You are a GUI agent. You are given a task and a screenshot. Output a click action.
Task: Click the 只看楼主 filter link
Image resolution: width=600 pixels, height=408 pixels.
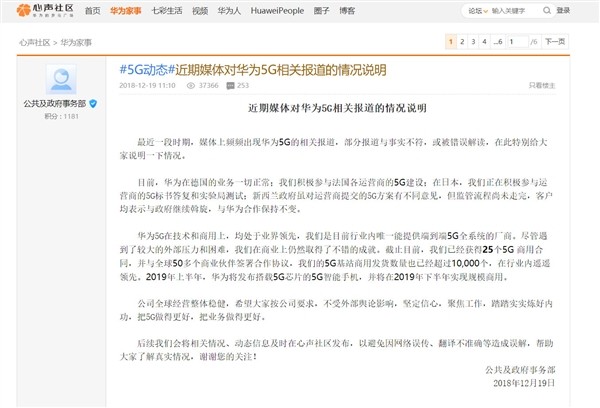[x=571, y=87]
